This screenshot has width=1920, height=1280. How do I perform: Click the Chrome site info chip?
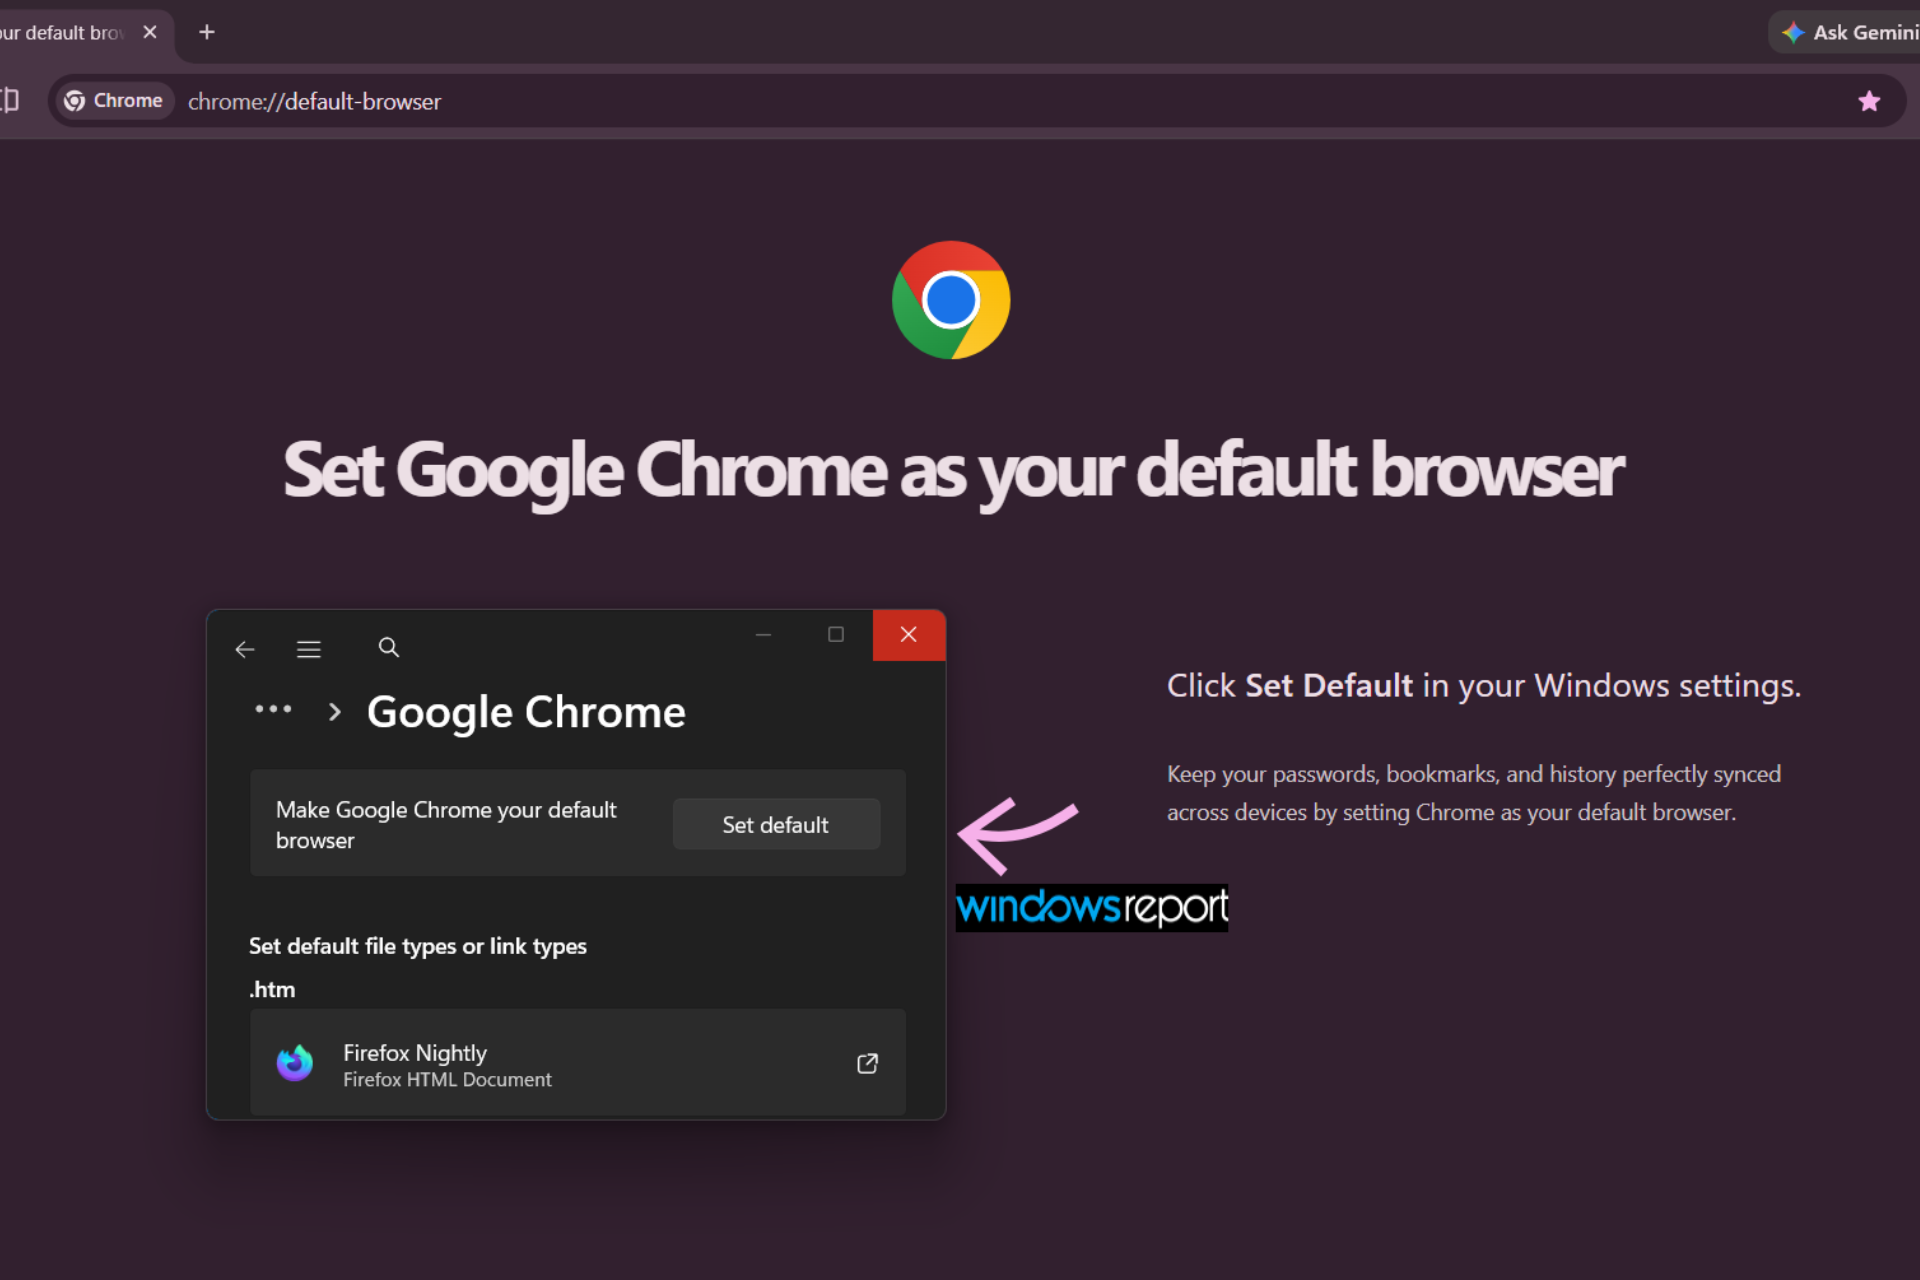pyautogui.click(x=113, y=101)
